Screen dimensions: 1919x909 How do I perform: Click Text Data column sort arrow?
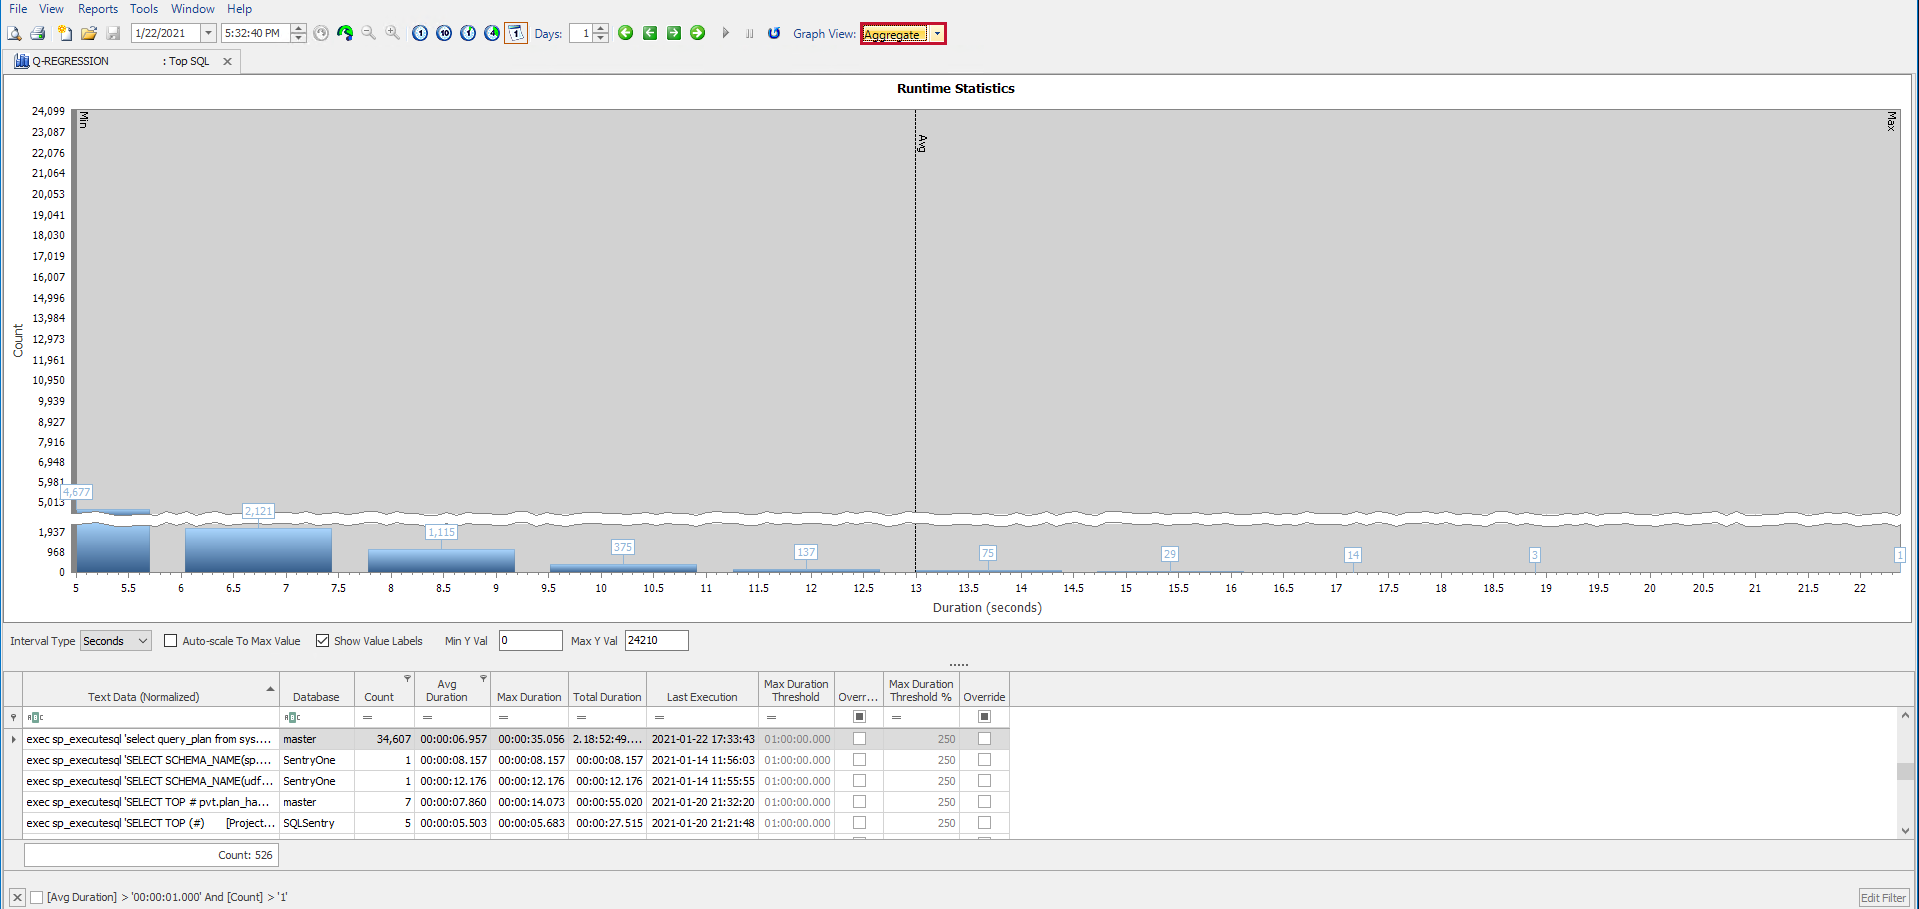[x=270, y=689]
